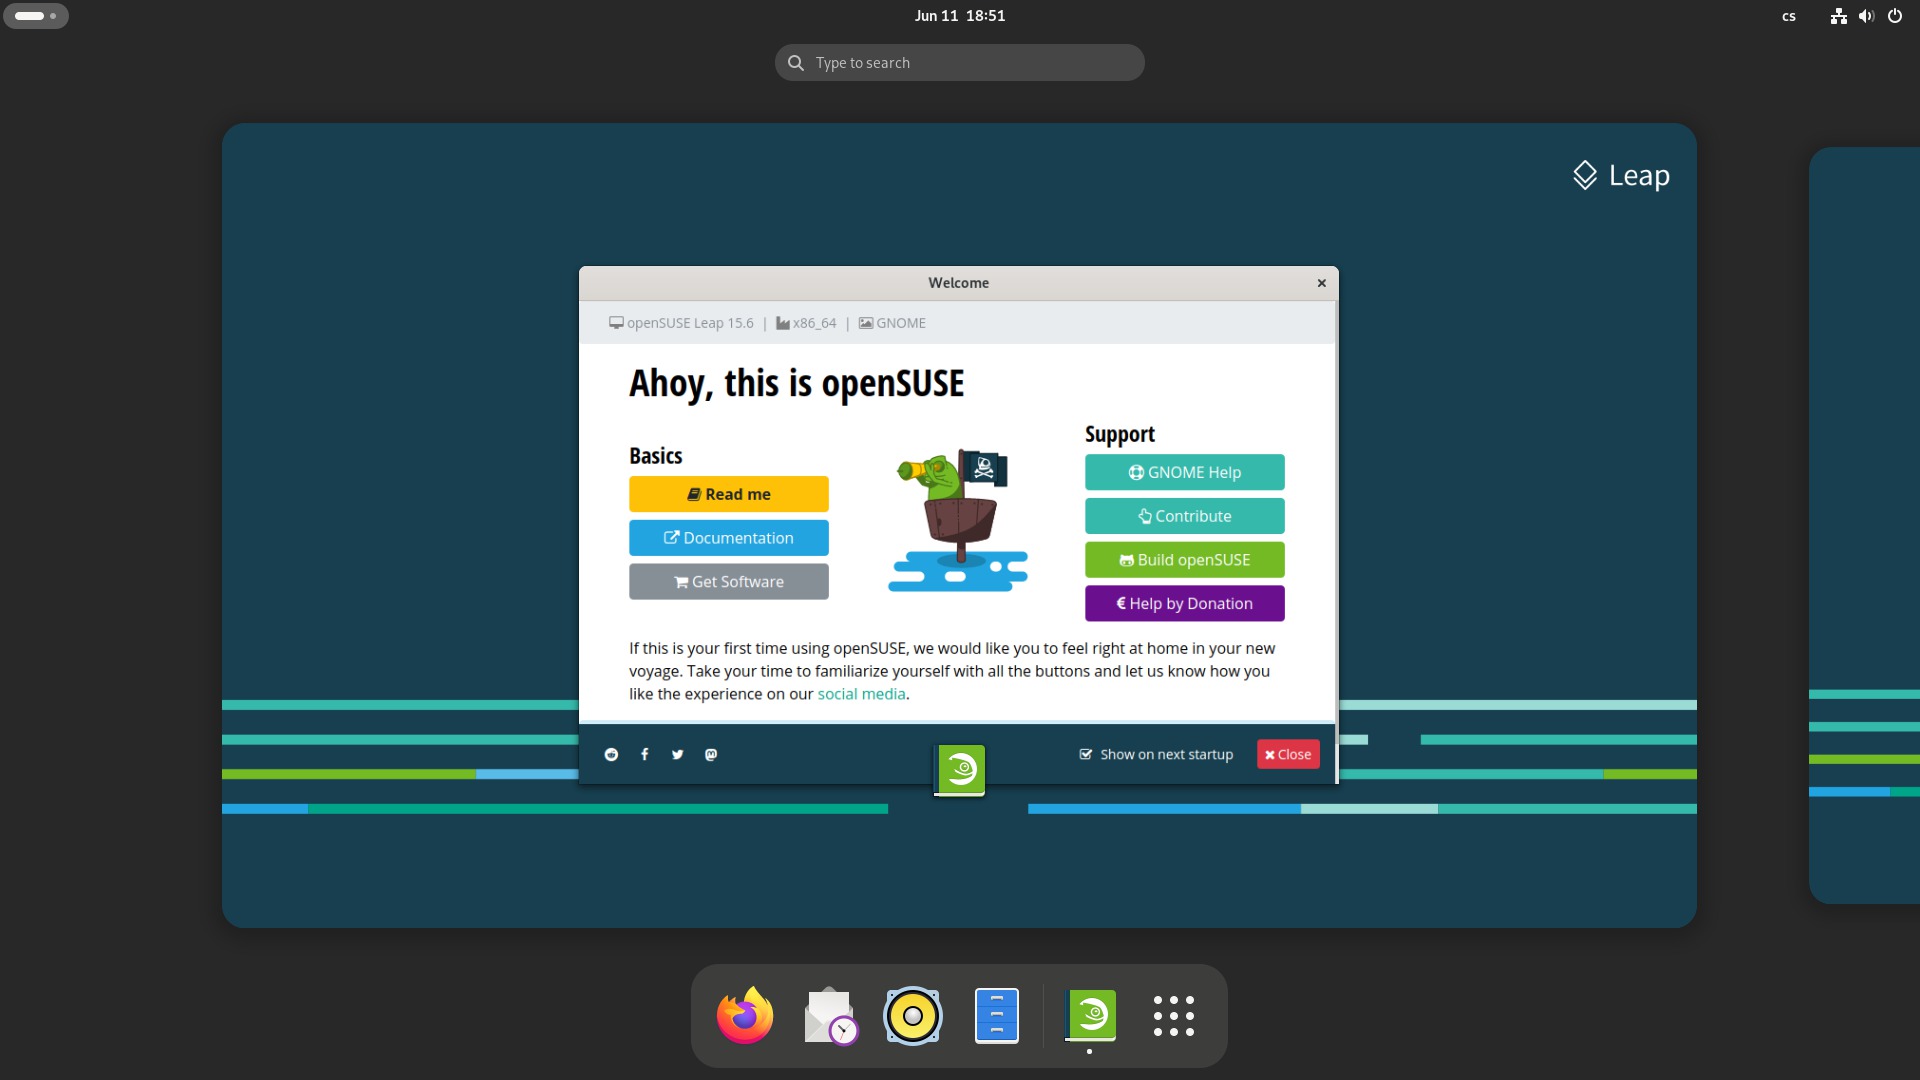Screen dimensions: 1920x1080
Task: Open the cs keyboard layout menu
Action: (x=1789, y=16)
